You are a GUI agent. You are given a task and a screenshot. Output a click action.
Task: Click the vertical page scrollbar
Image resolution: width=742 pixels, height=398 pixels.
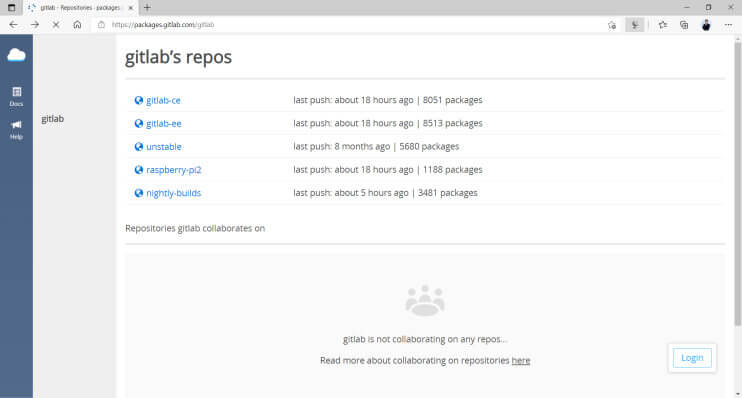pyautogui.click(x=737, y=184)
